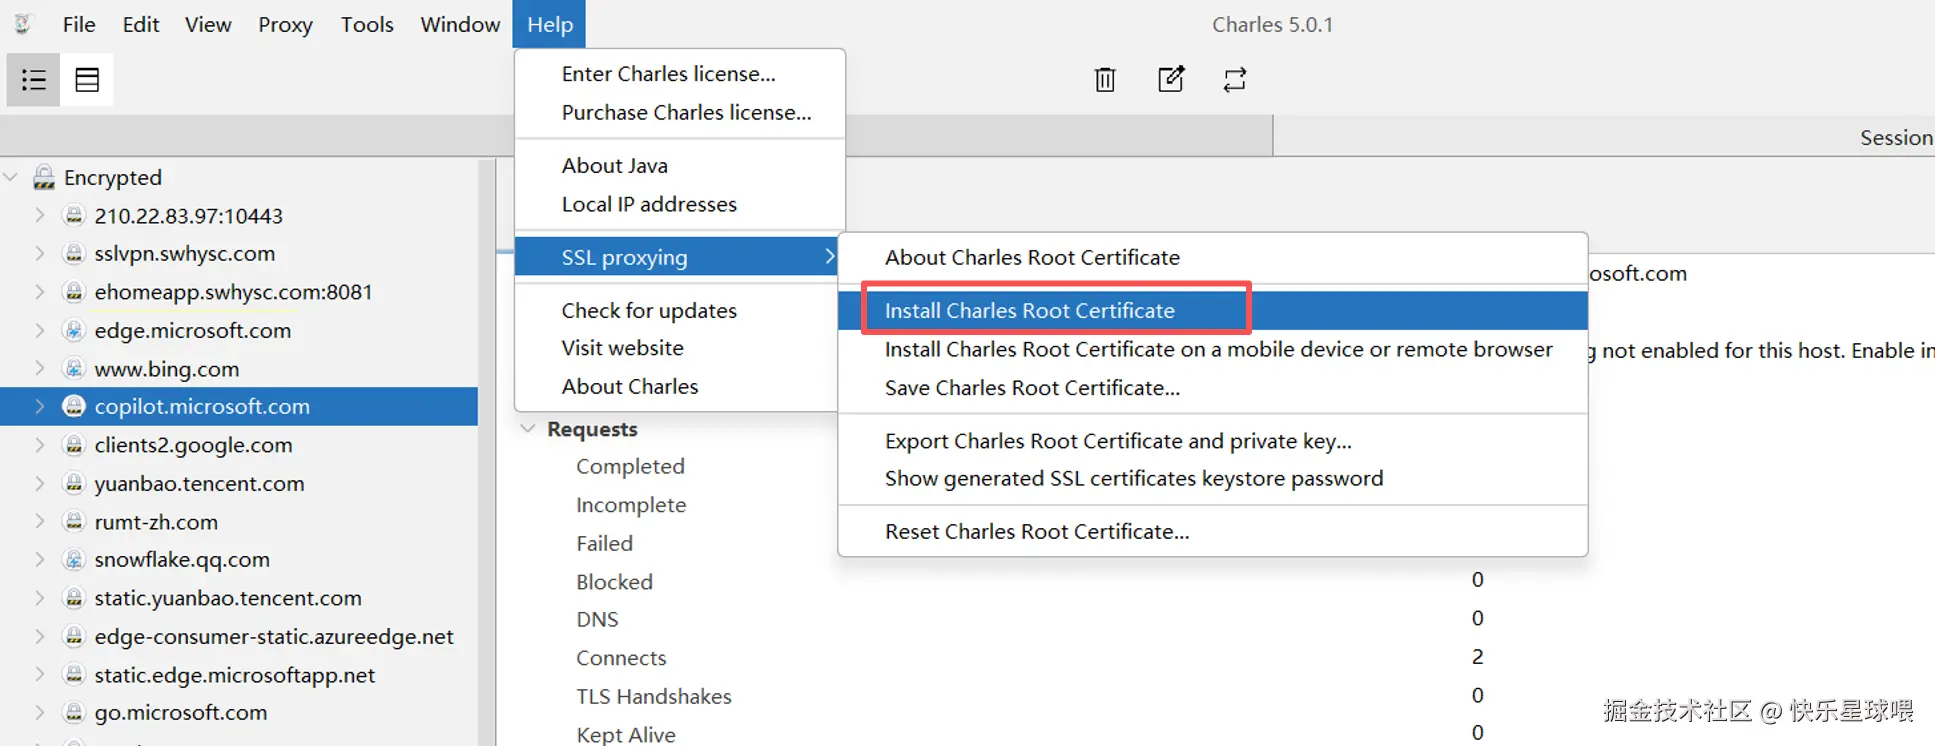Click the icon beside 210.22.83.97:10443
Image resolution: width=1935 pixels, height=746 pixels.
[x=74, y=215]
